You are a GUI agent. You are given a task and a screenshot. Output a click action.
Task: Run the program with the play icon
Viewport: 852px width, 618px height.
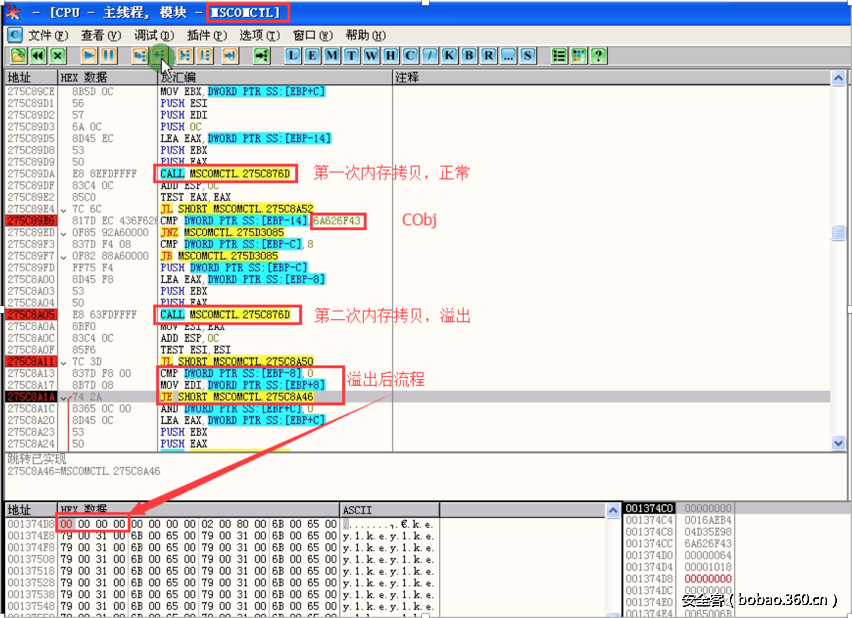click(x=88, y=56)
